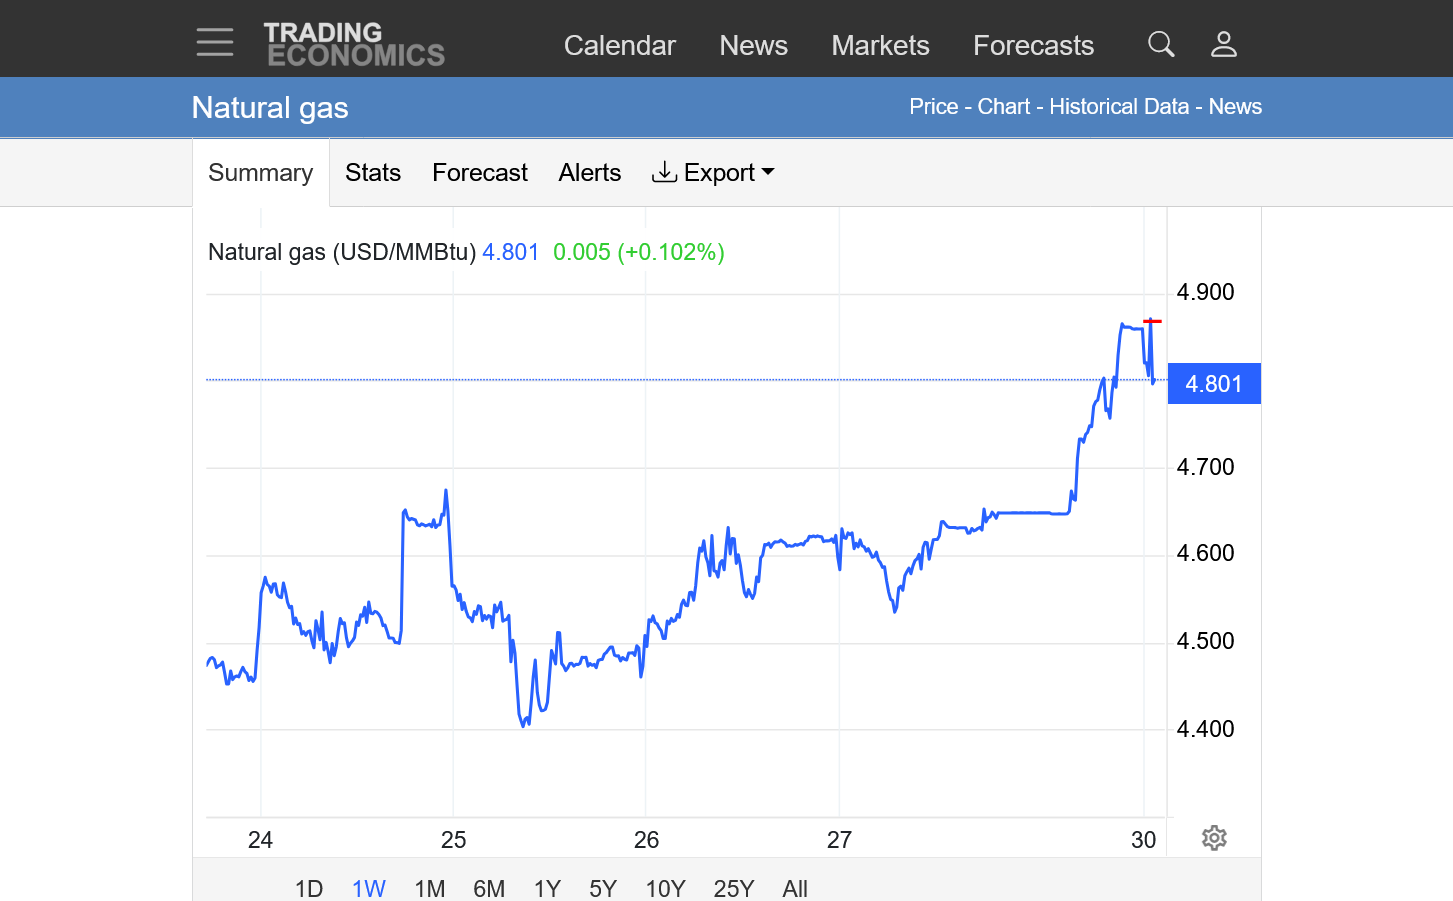This screenshot has height=901, width=1453.
Task: Click the 4.801 current price label
Action: [1213, 384]
